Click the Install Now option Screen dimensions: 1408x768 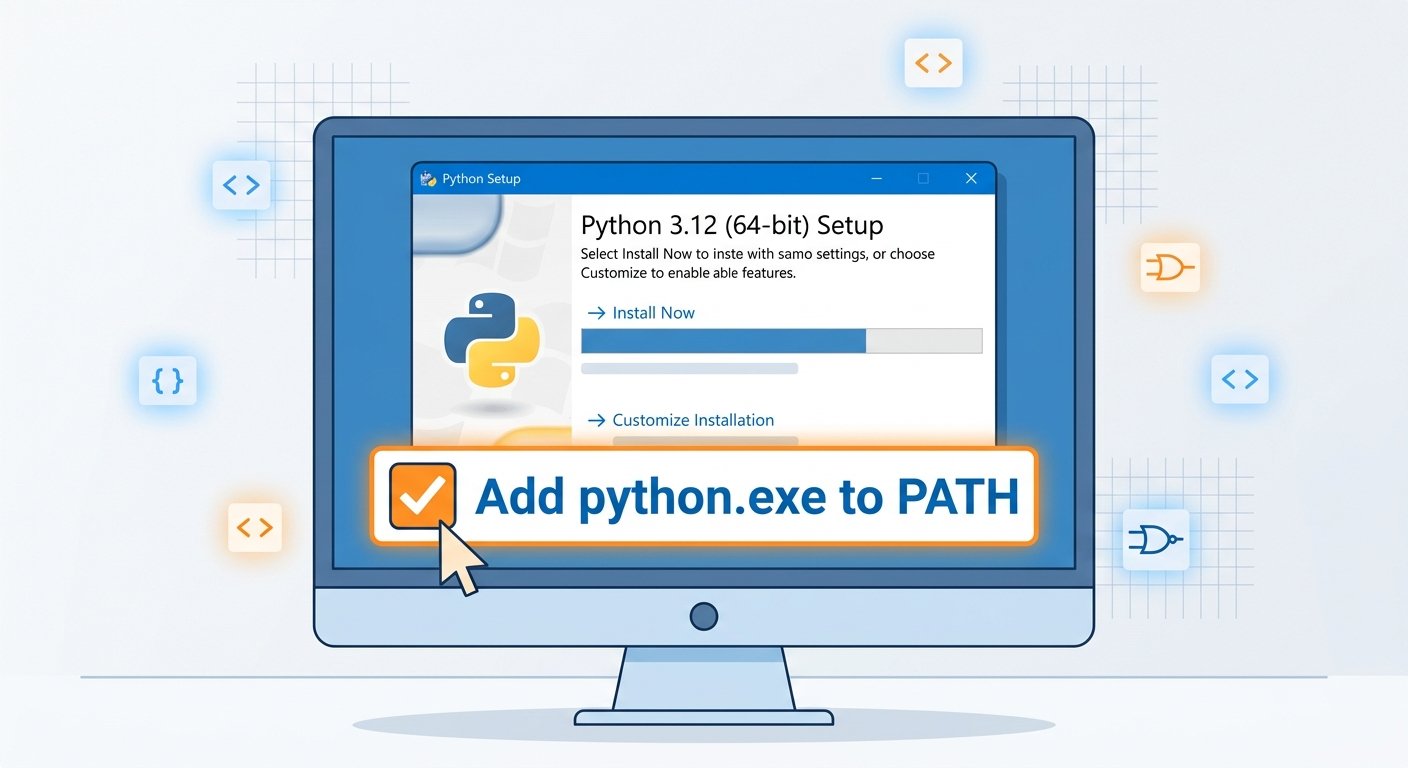click(640, 313)
